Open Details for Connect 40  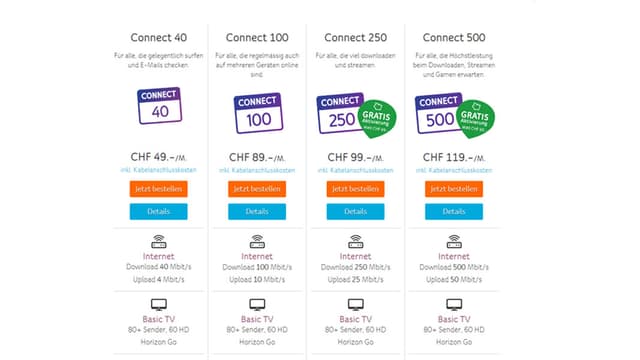158,211
